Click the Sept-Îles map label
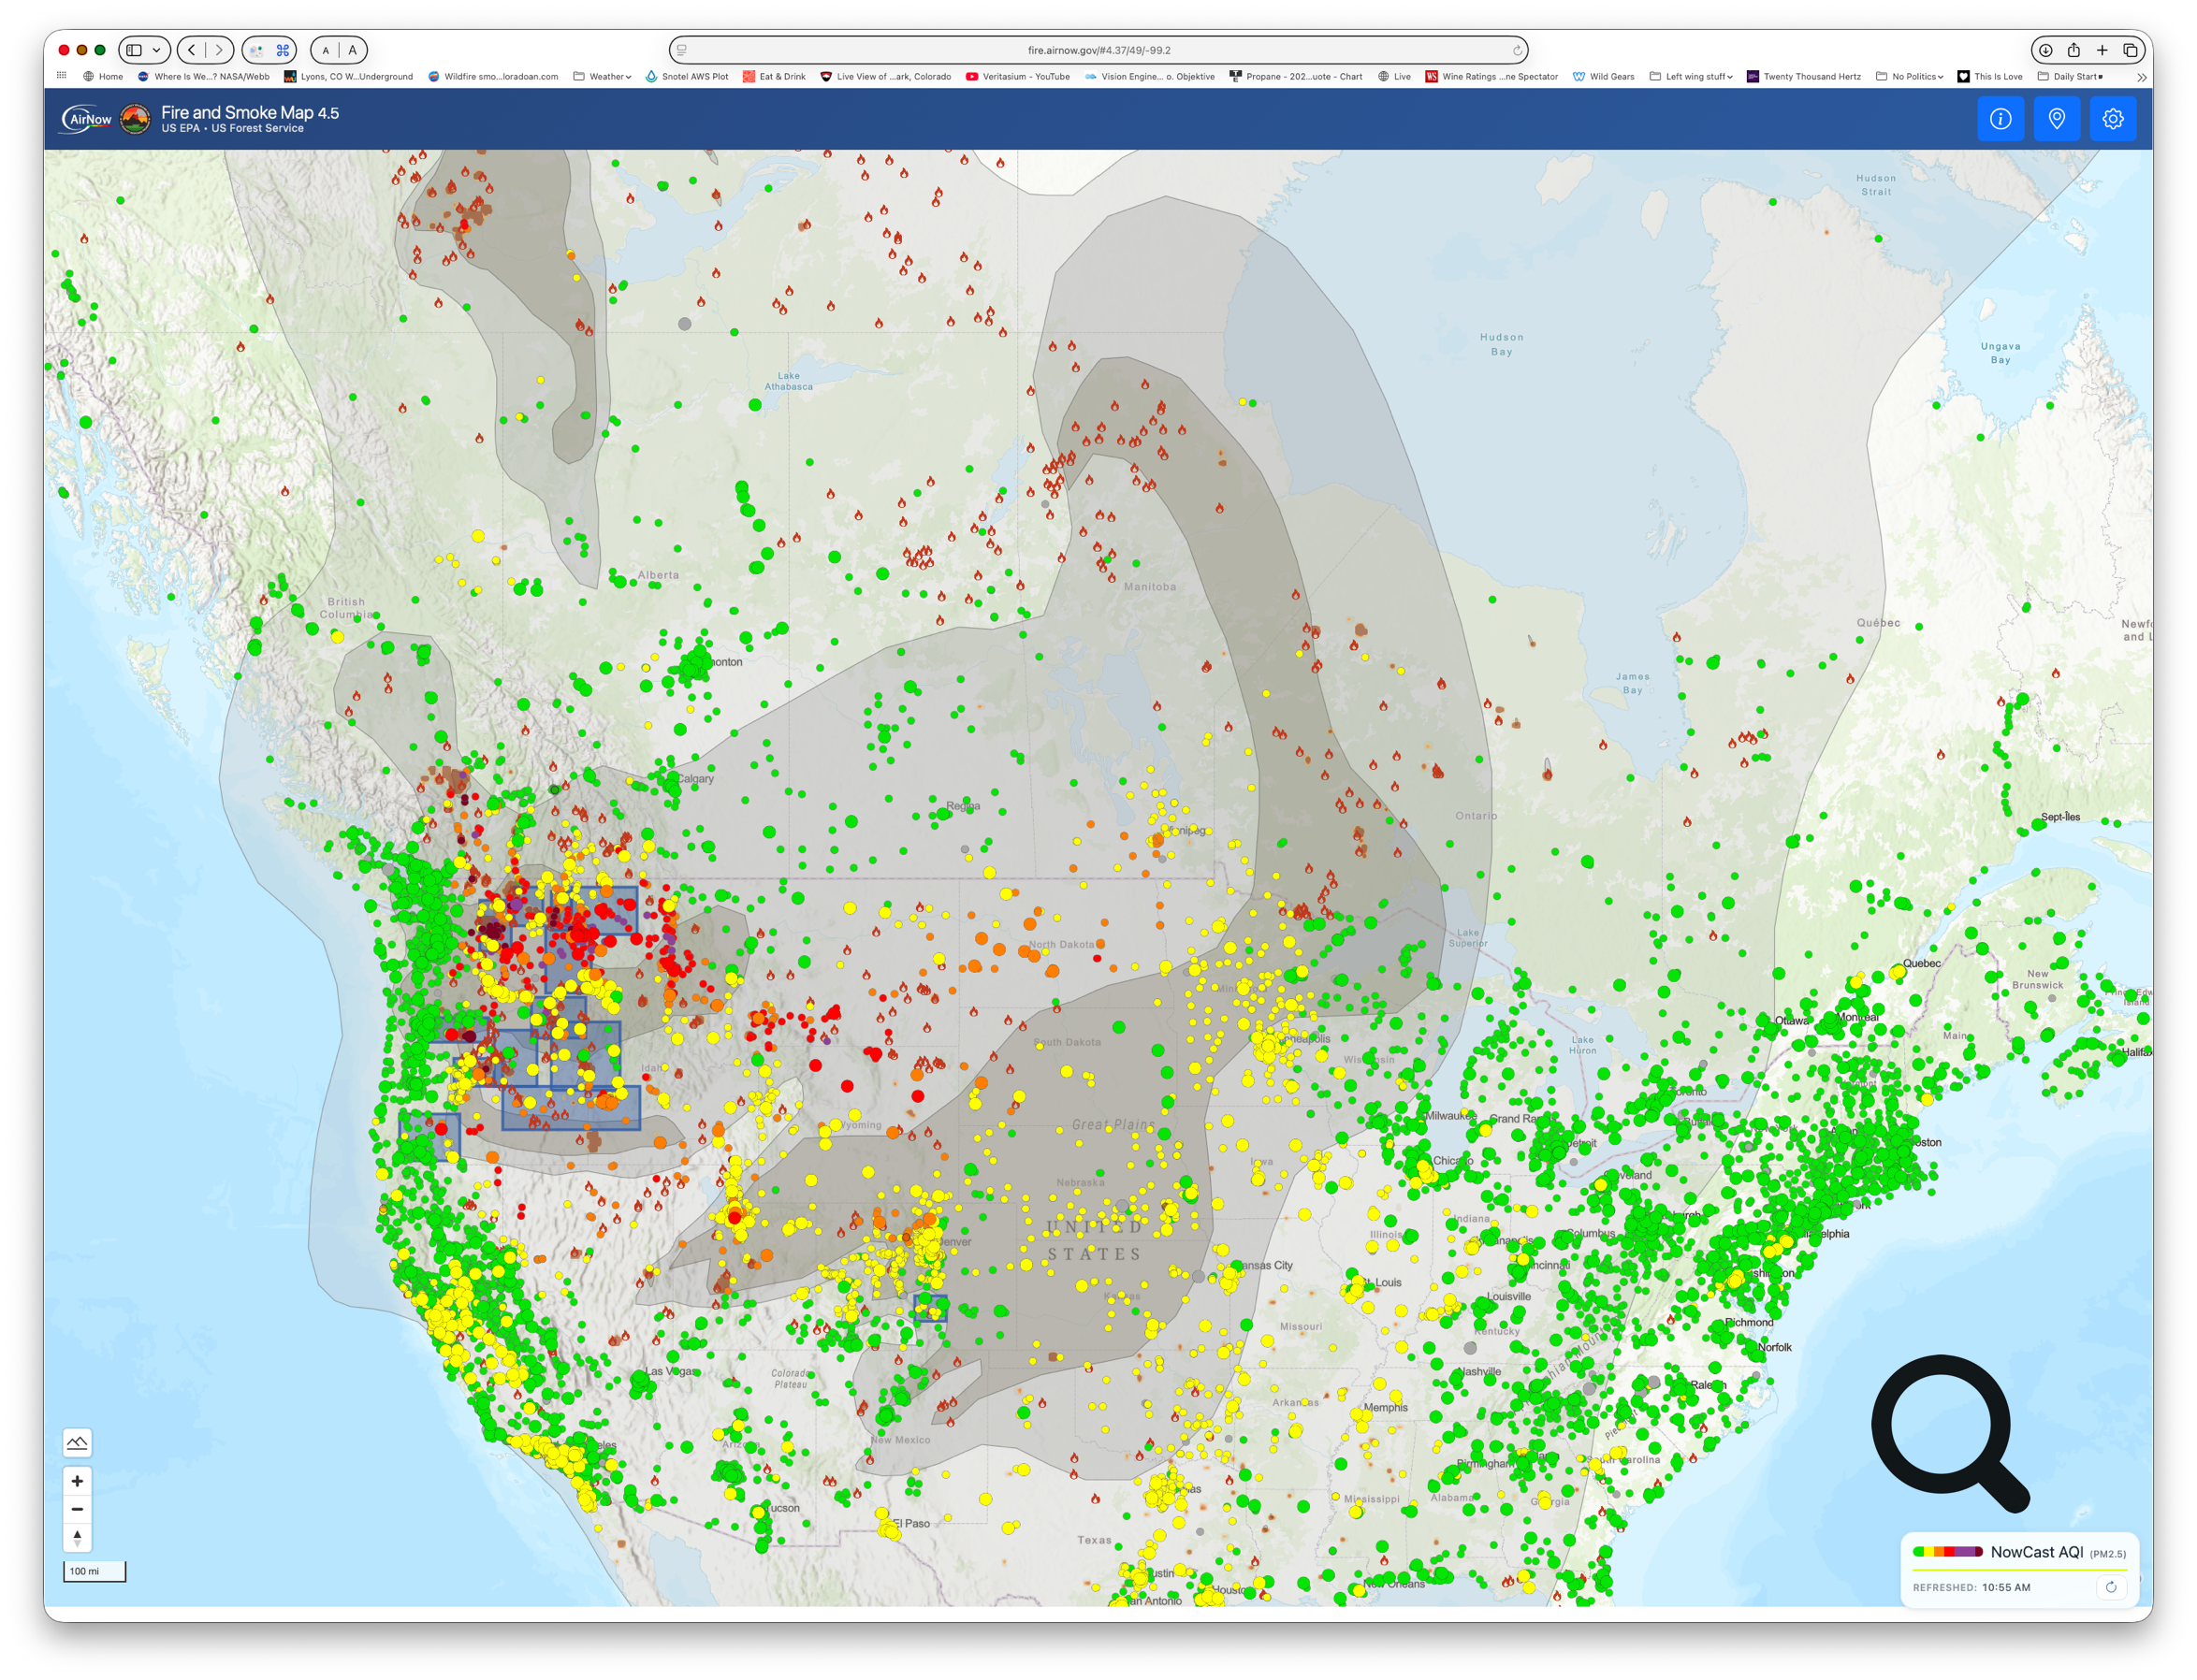 2060,817
